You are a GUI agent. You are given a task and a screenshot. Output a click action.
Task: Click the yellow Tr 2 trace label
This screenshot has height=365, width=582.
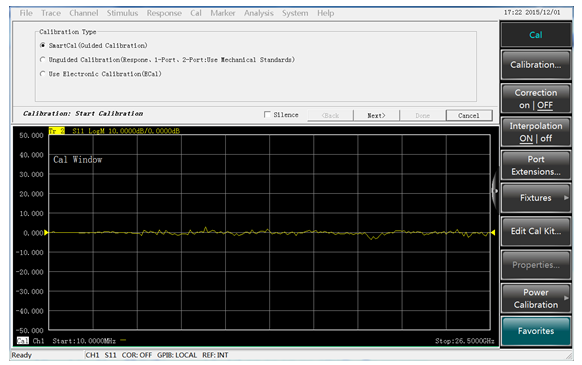pos(57,131)
